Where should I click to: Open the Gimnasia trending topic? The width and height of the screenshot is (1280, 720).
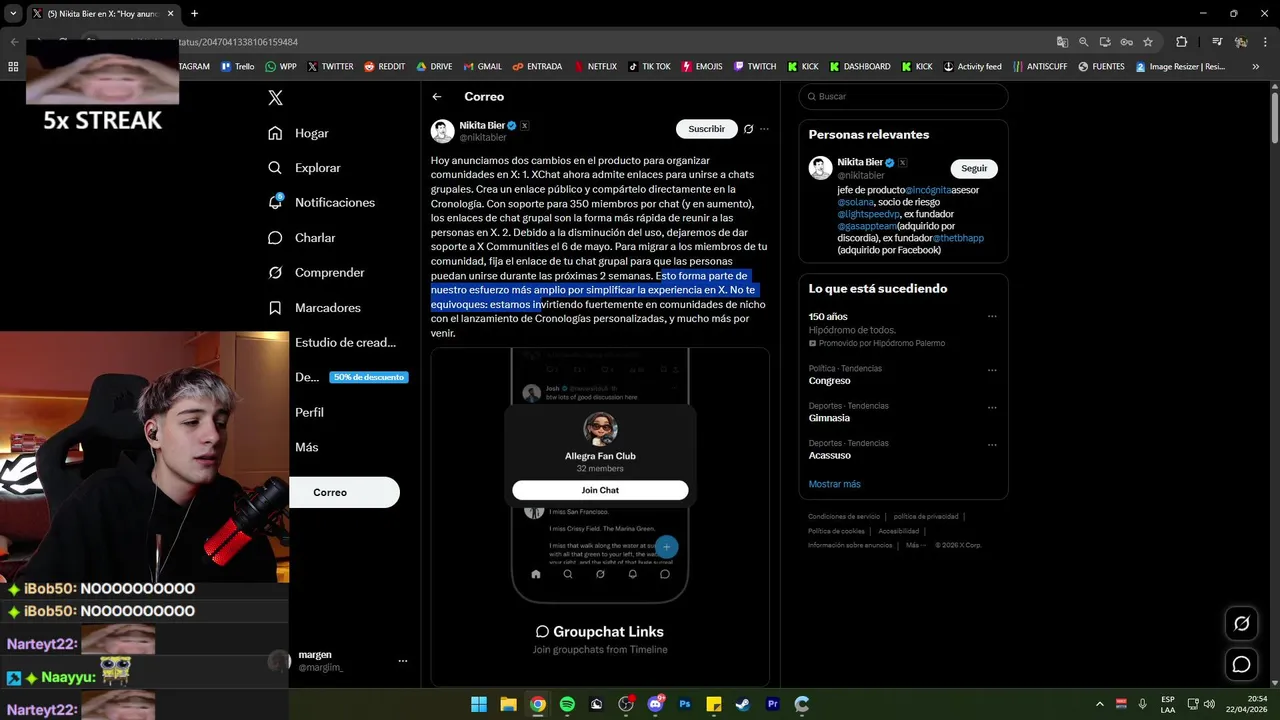[x=829, y=418]
